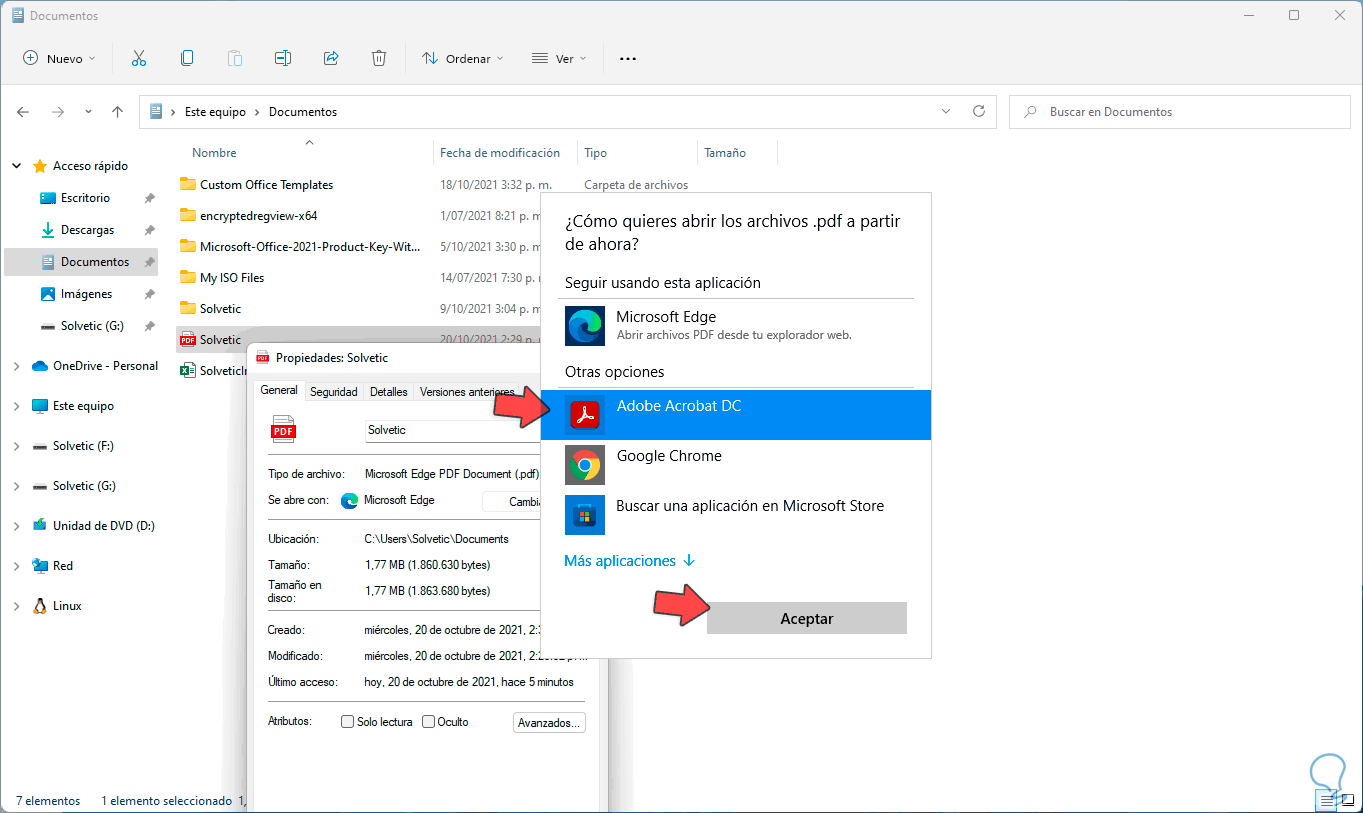Click the Más aplicaciones link

tap(629, 561)
